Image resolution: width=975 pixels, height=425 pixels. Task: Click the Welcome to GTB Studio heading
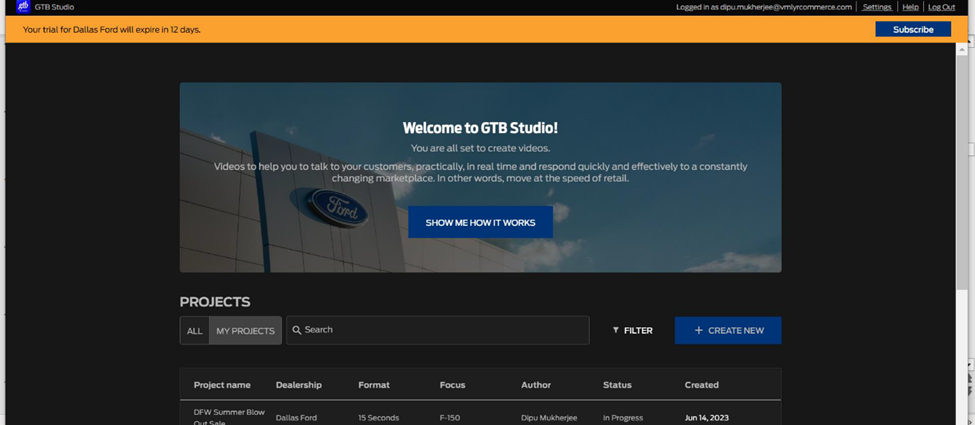[480, 128]
